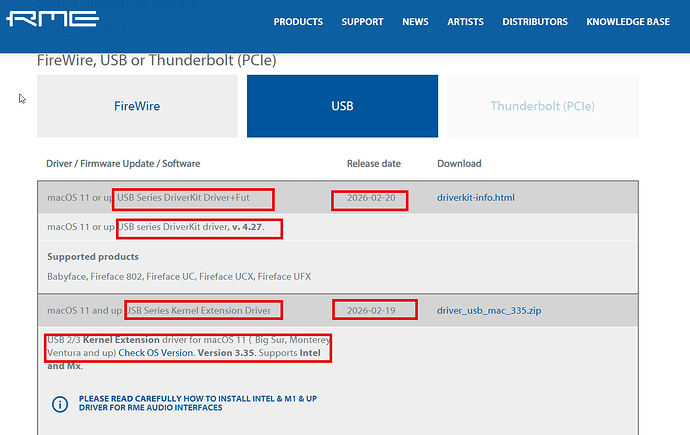Open the KNOWLEDGE BASE page

(x=629, y=22)
